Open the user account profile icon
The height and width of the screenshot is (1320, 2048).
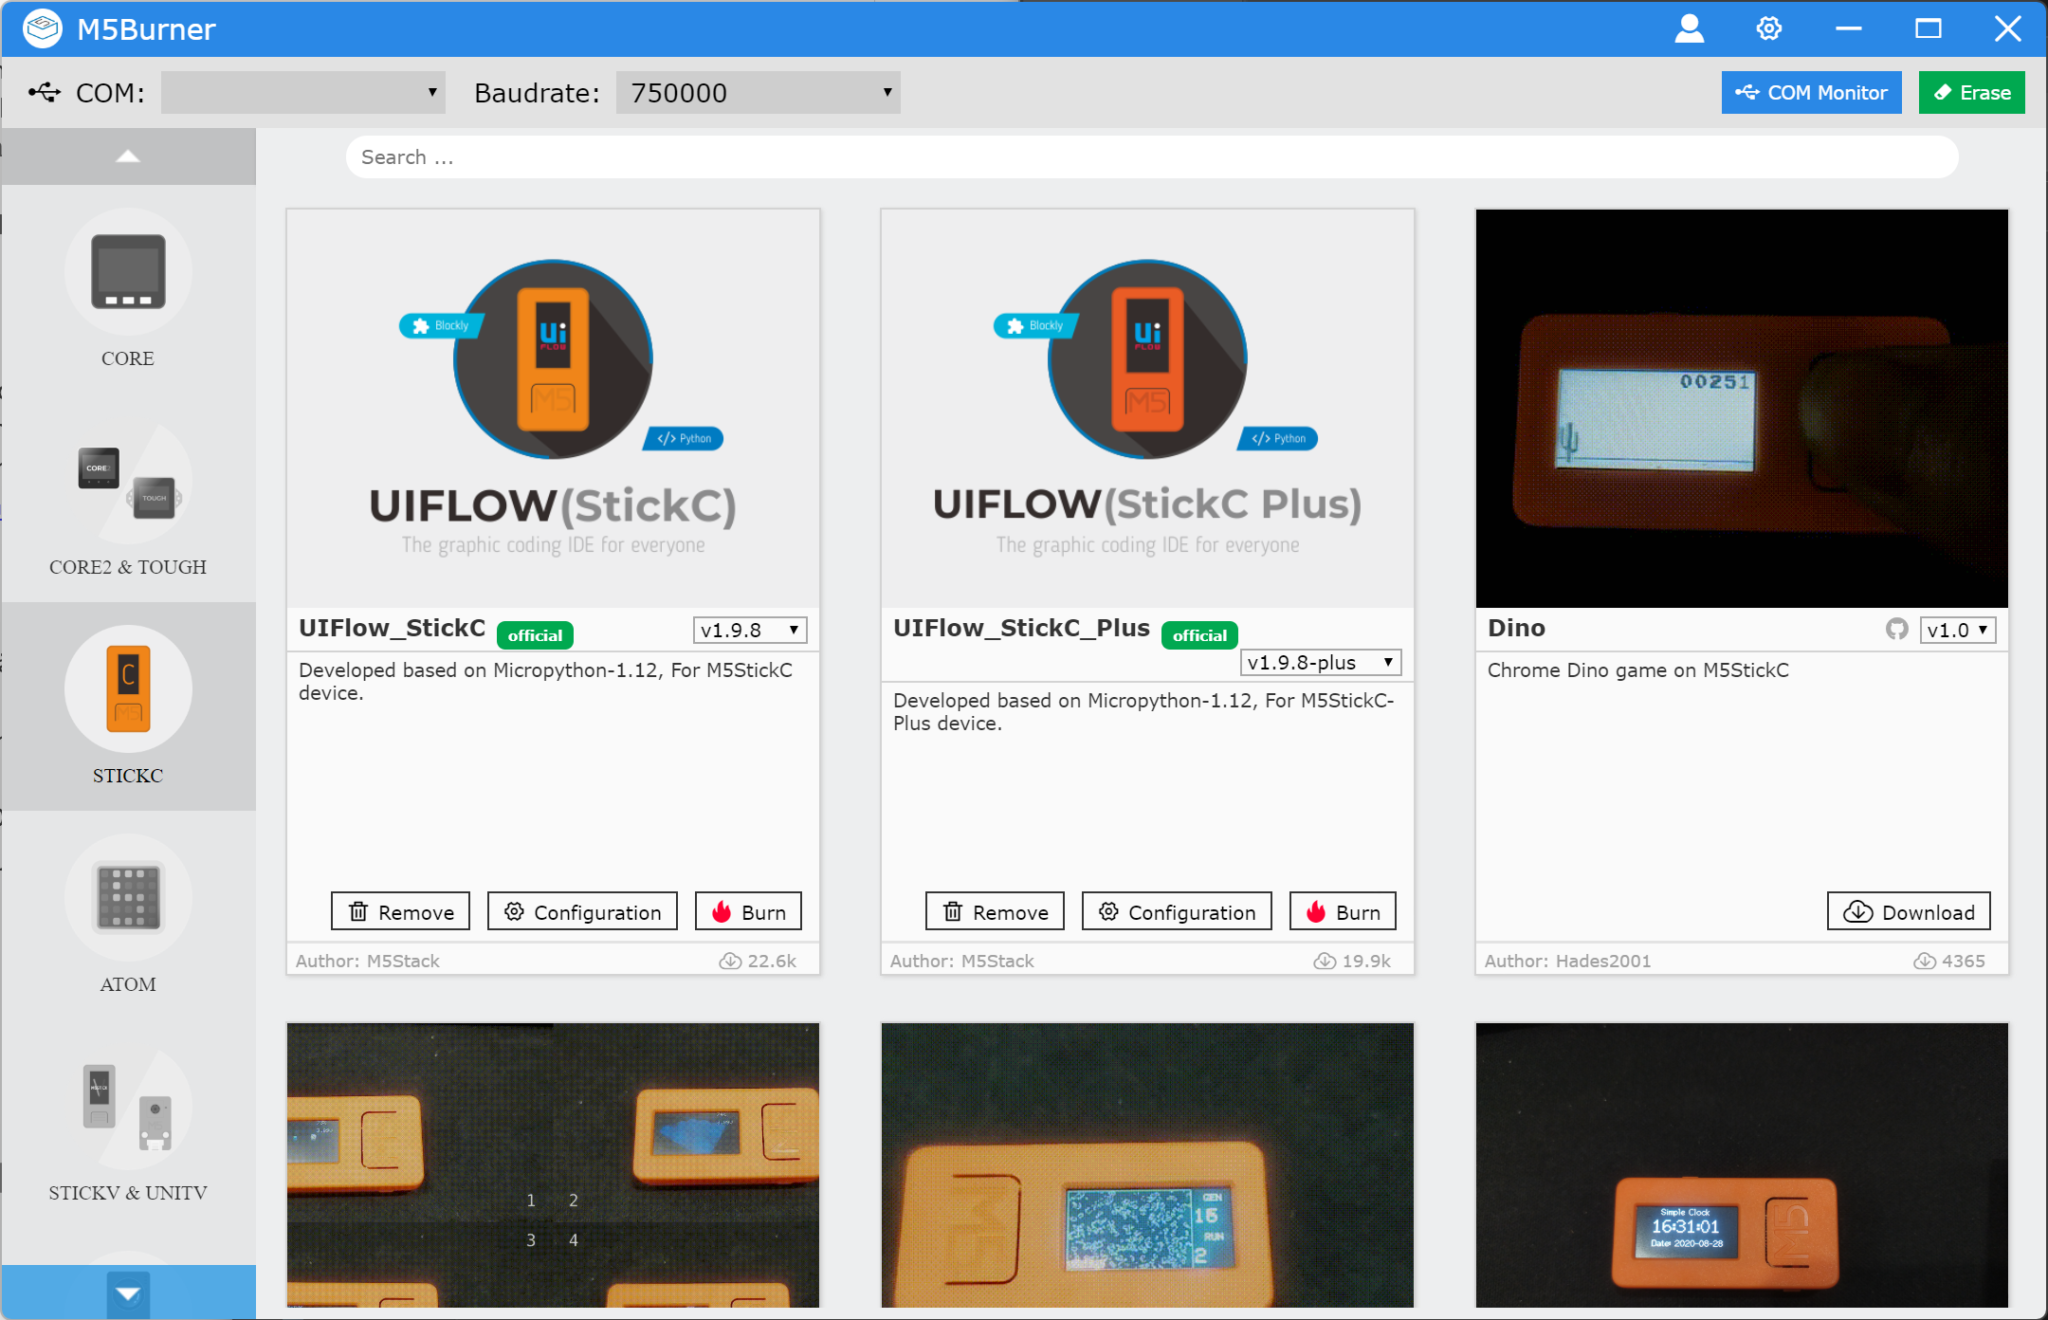click(x=1689, y=29)
